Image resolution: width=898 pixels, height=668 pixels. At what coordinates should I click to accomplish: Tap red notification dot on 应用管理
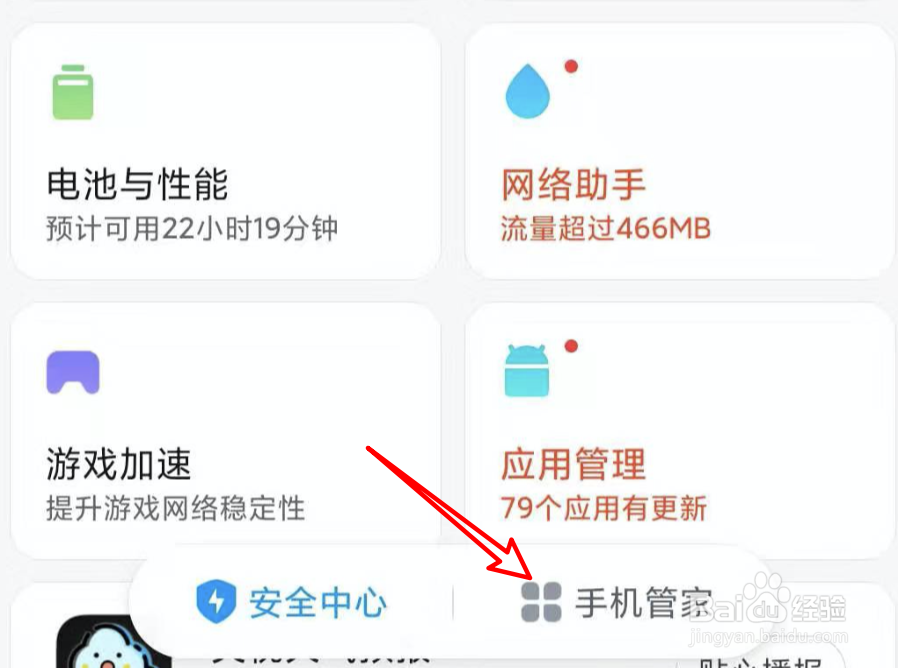571,346
